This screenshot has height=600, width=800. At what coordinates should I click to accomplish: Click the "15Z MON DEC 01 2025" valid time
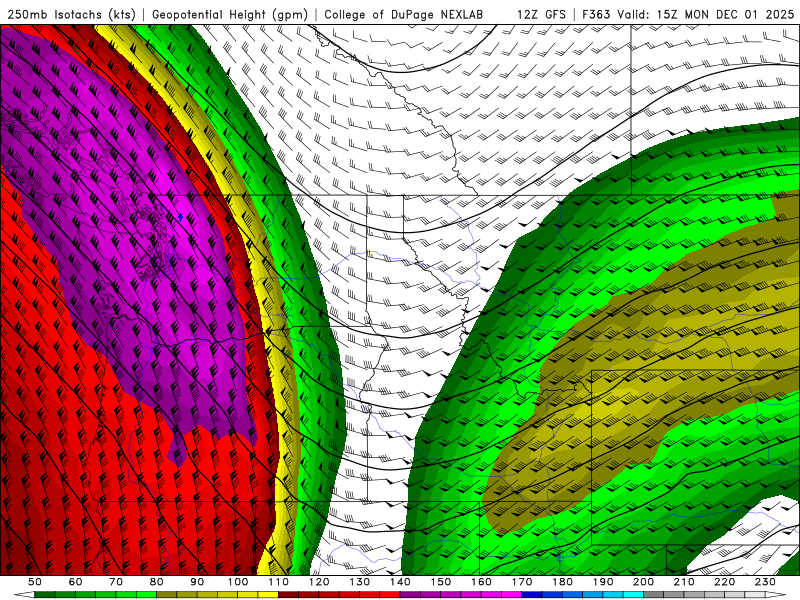726,14
